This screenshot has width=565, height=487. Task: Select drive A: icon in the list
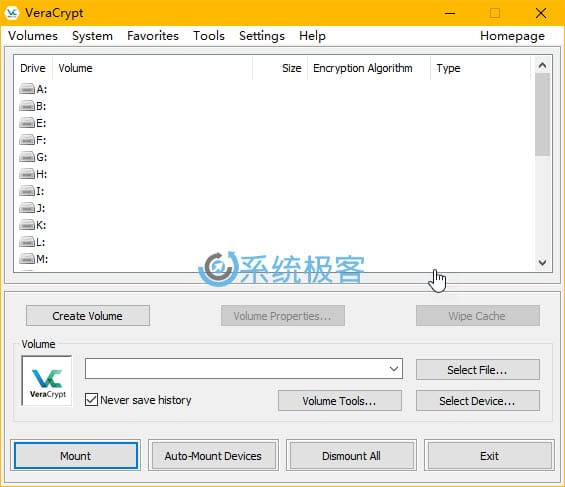27,89
